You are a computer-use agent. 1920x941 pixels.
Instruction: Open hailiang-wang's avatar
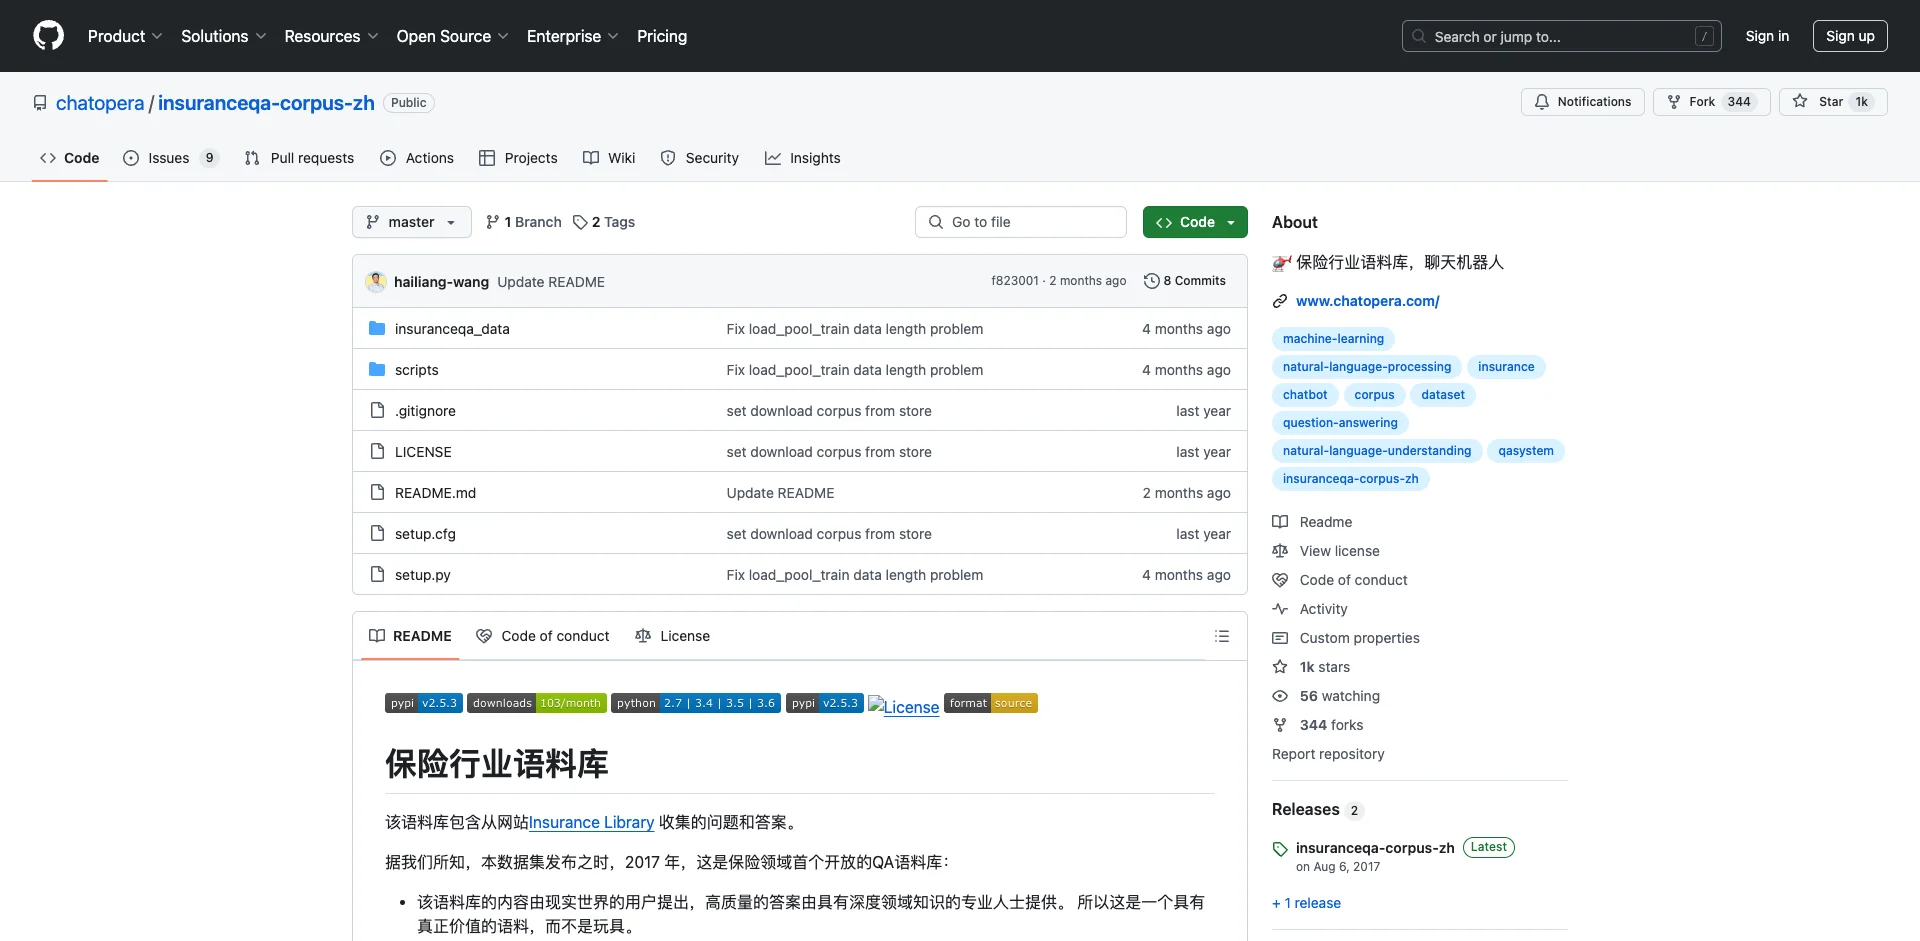376,282
